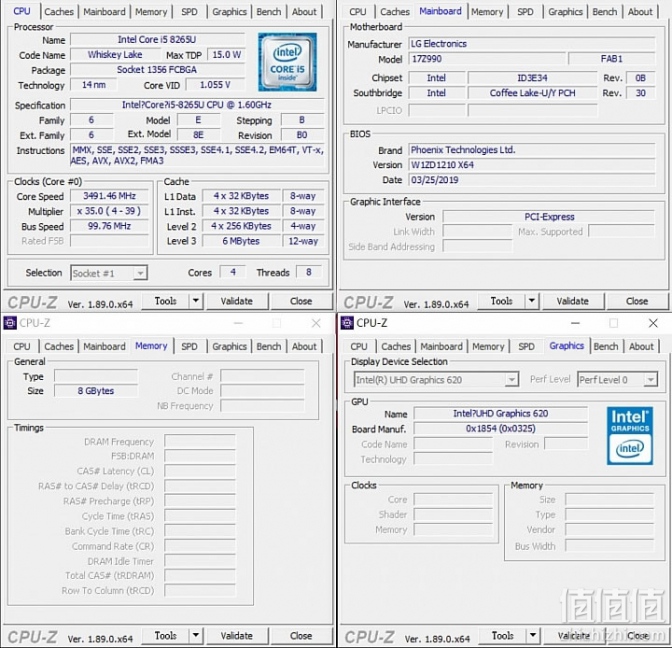Click Southbridge value Coffee Lake-U/Y PCH

point(532,93)
